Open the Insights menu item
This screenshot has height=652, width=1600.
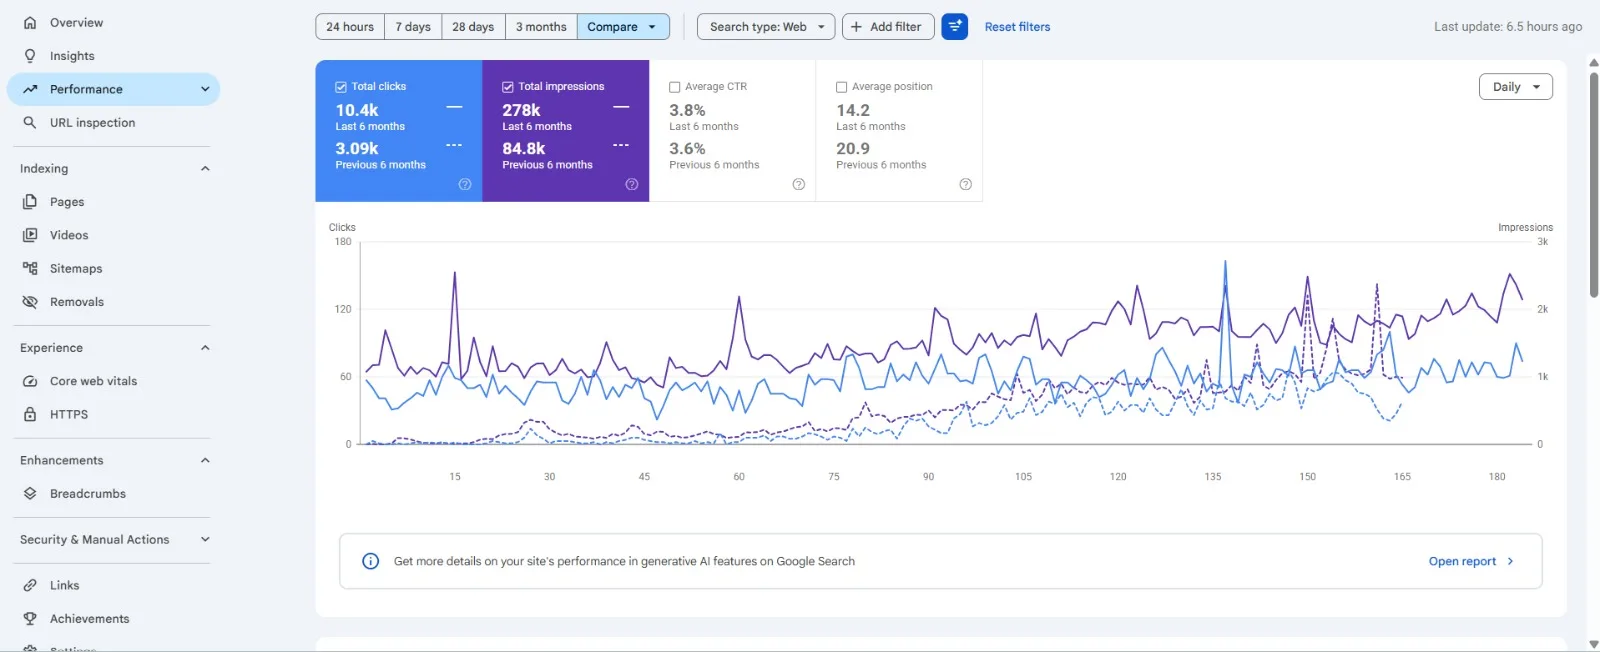113,56
